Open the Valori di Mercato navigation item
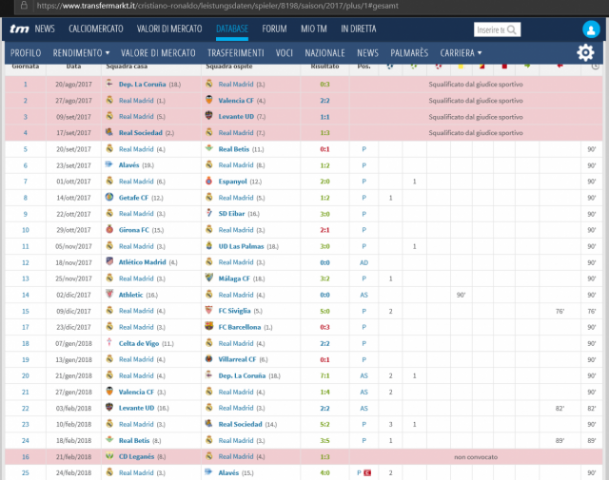The width and height of the screenshot is (609, 480). (169, 29)
